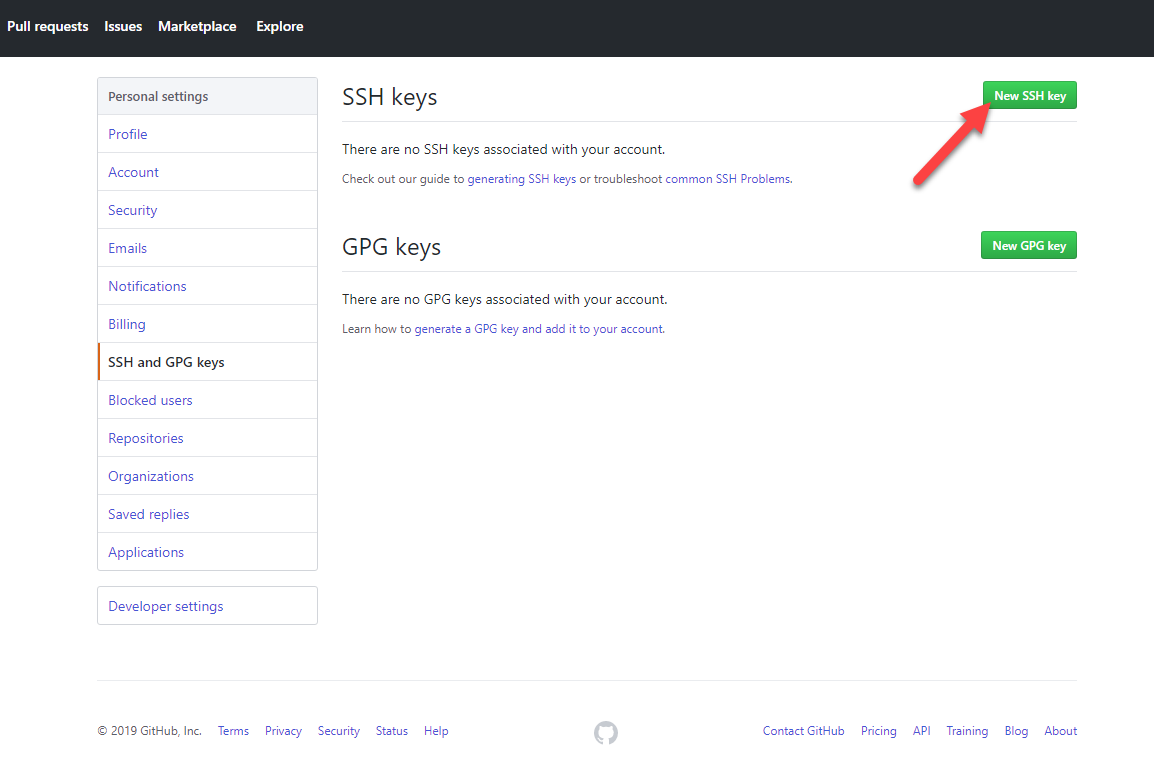Click the New GPG key button
1154x780 pixels.
[x=1029, y=246]
